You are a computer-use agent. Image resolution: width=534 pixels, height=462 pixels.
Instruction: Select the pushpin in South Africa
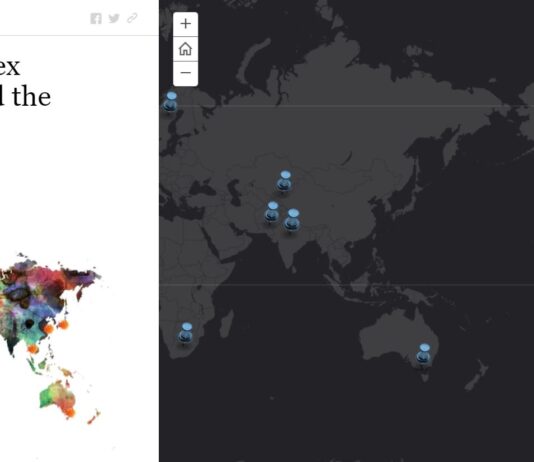tap(185, 333)
